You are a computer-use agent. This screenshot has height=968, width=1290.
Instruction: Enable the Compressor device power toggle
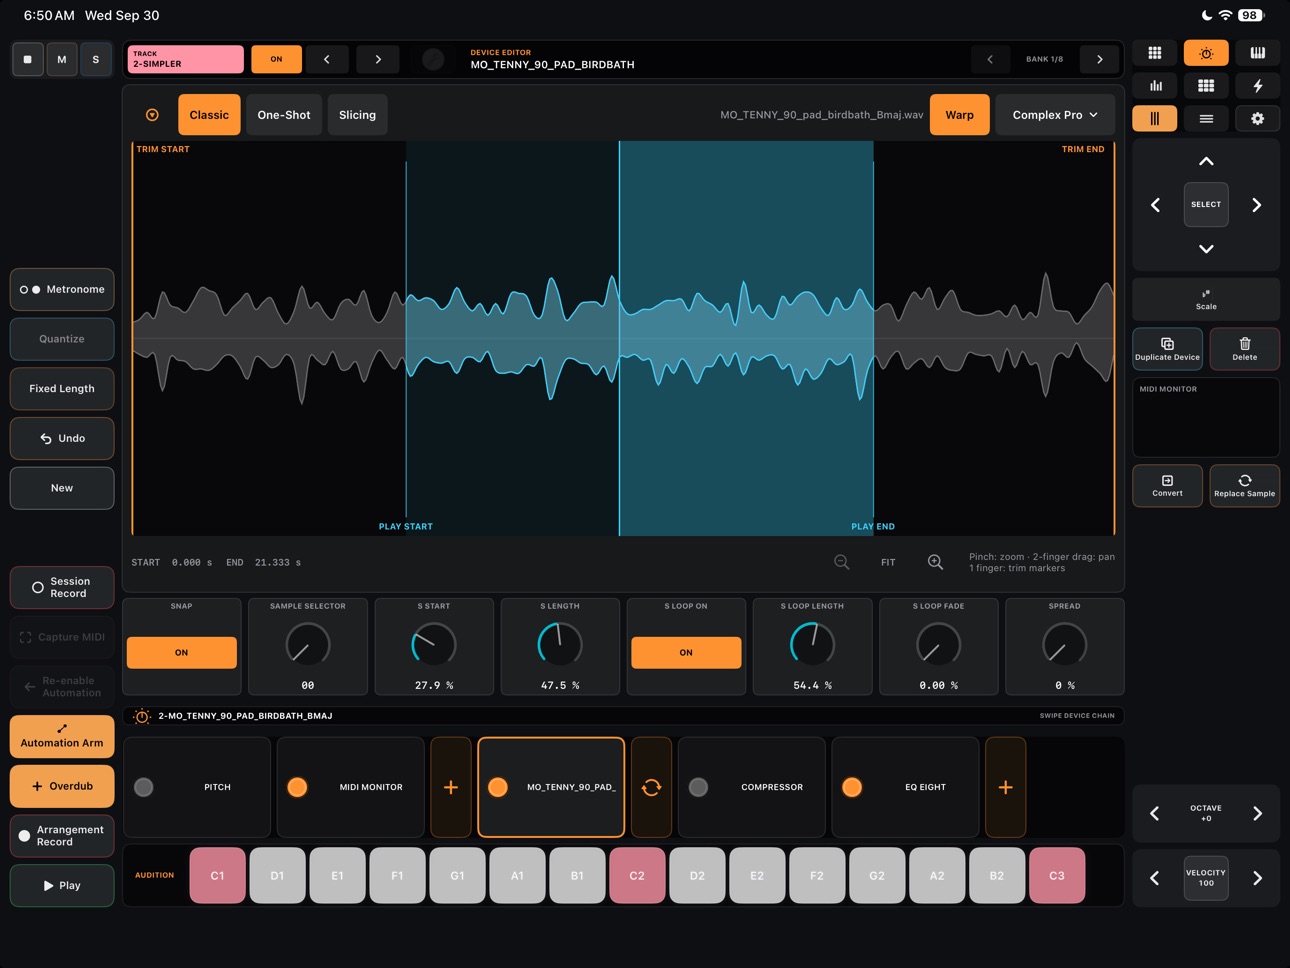(698, 787)
